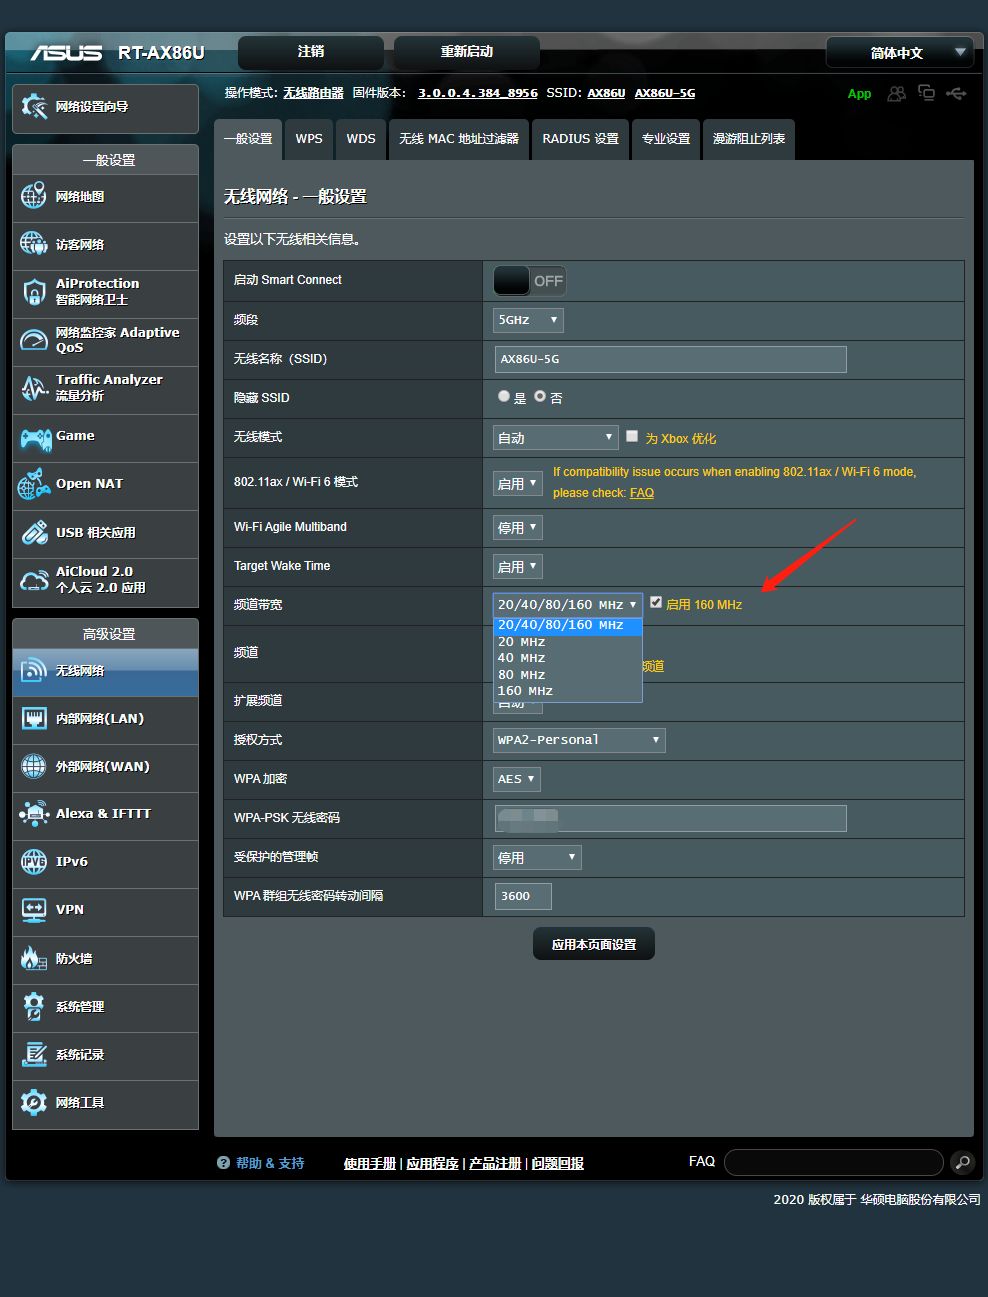Open the 帮助 & 支持 link
Image resolution: width=988 pixels, height=1297 pixels.
[x=270, y=1163]
